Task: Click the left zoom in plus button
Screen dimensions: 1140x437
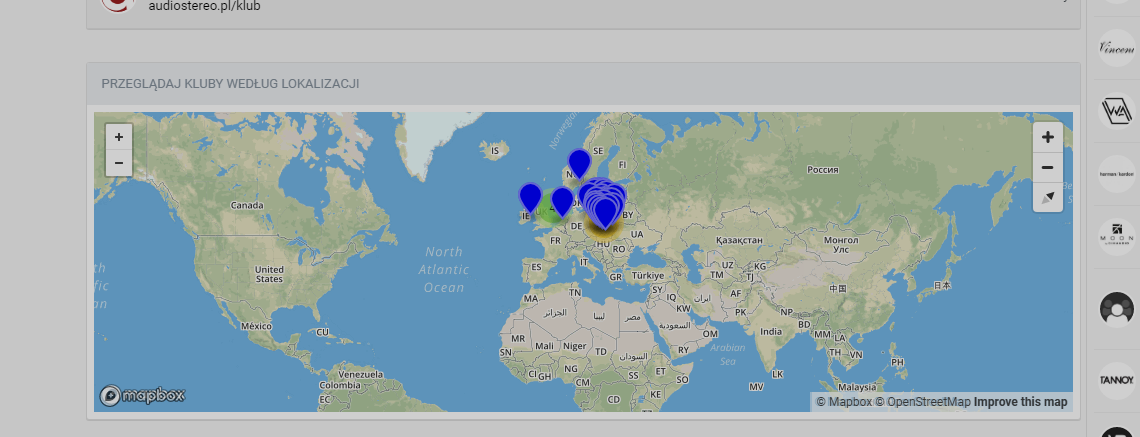Action: point(118,137)
